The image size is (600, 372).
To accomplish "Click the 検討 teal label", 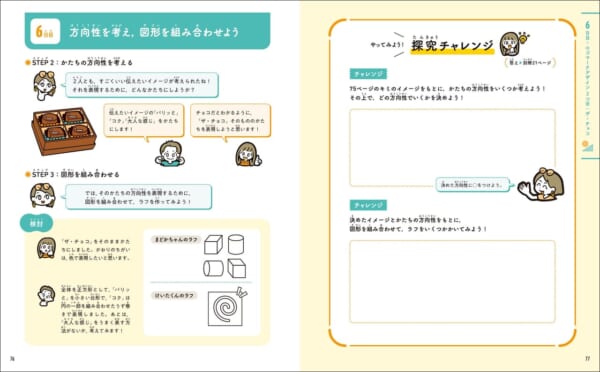I will (x=36, y=224).
